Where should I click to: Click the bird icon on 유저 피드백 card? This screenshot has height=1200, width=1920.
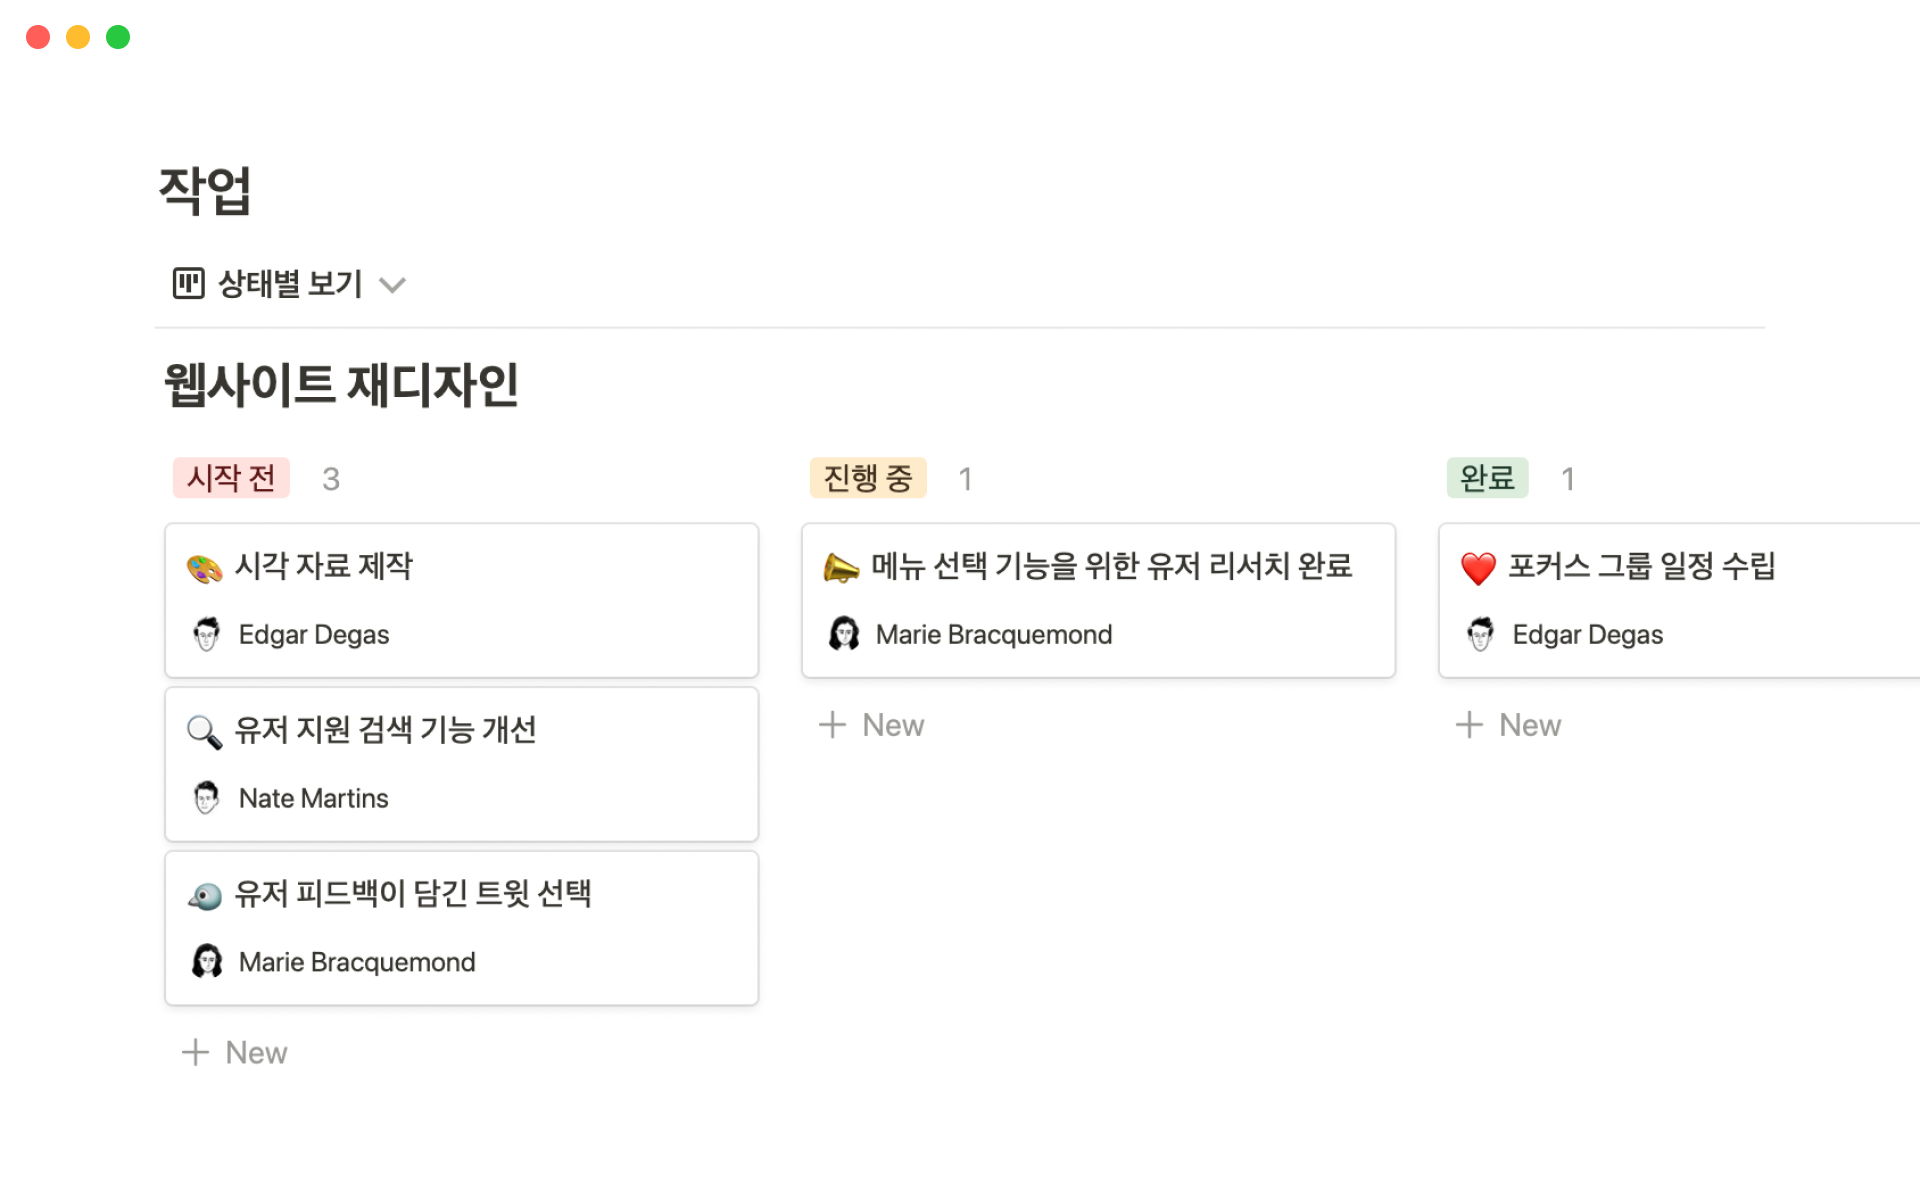[x=204, y=896]
